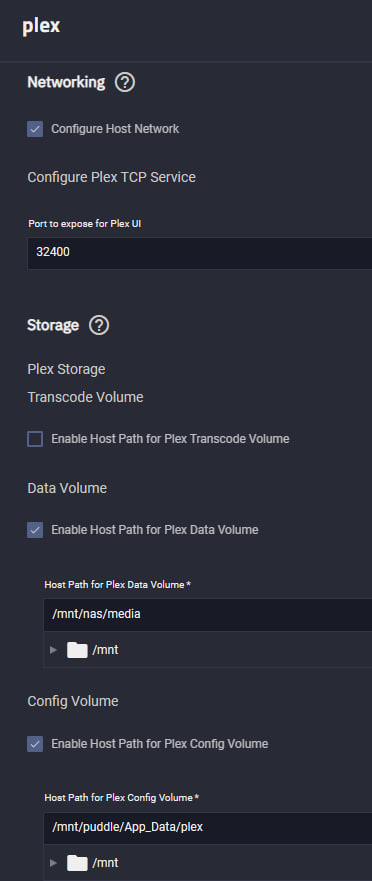Select the /mnt entry below /mnt/puddle/App_Data/plex

(105, 862)
